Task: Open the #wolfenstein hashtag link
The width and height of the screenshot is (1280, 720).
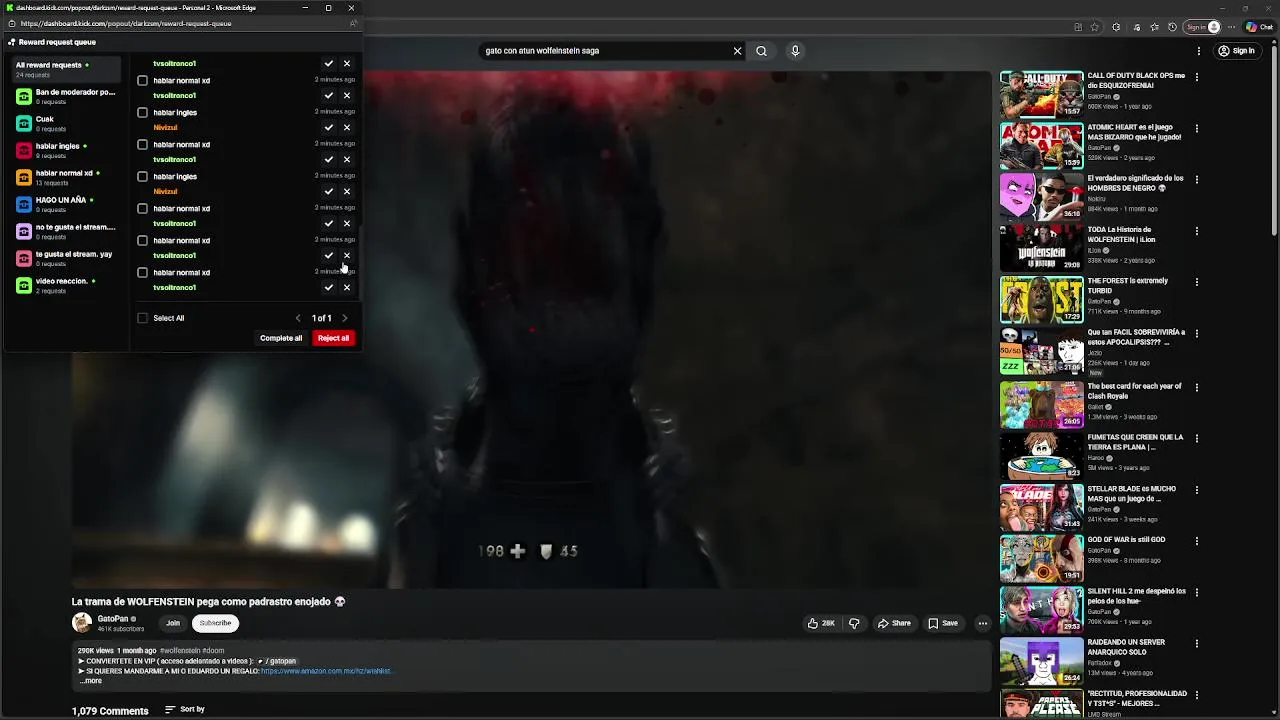Action: (180, 651)
